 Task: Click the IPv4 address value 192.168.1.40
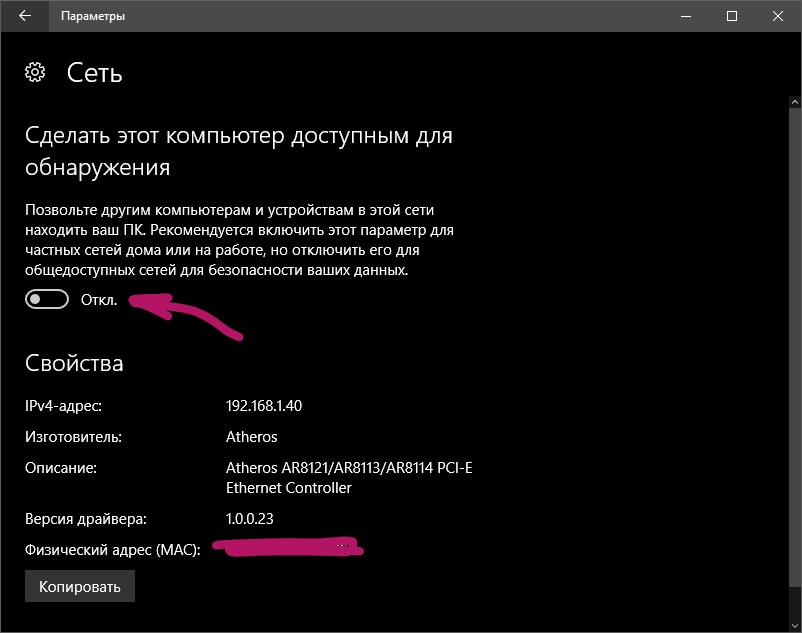(264, 406)
